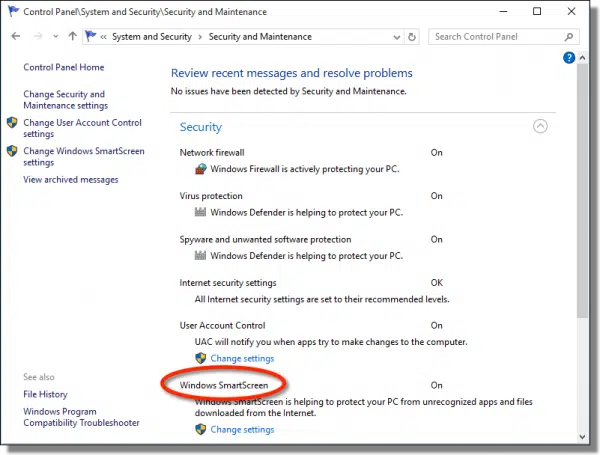600x455 pixels.
Task: Click Change settings under Windows SmartScreen
Action: [242, 430]
